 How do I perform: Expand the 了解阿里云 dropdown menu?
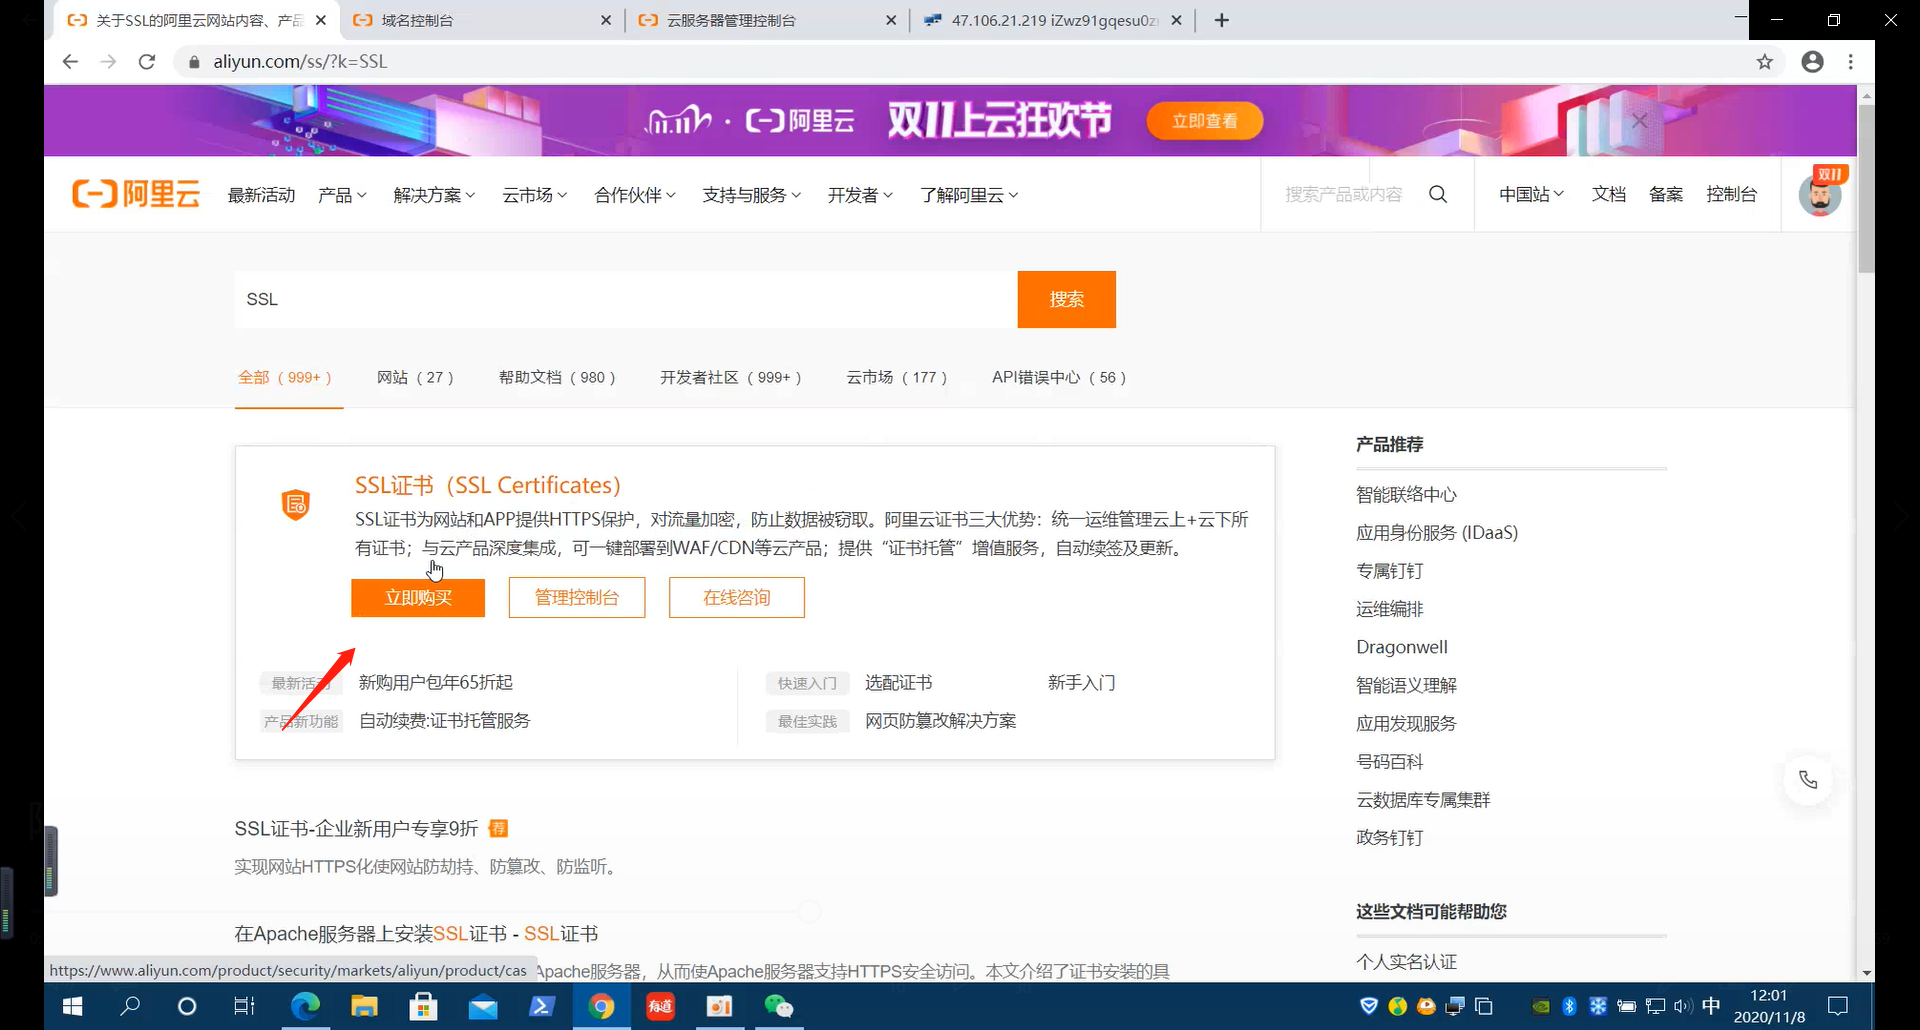point(969,195)
